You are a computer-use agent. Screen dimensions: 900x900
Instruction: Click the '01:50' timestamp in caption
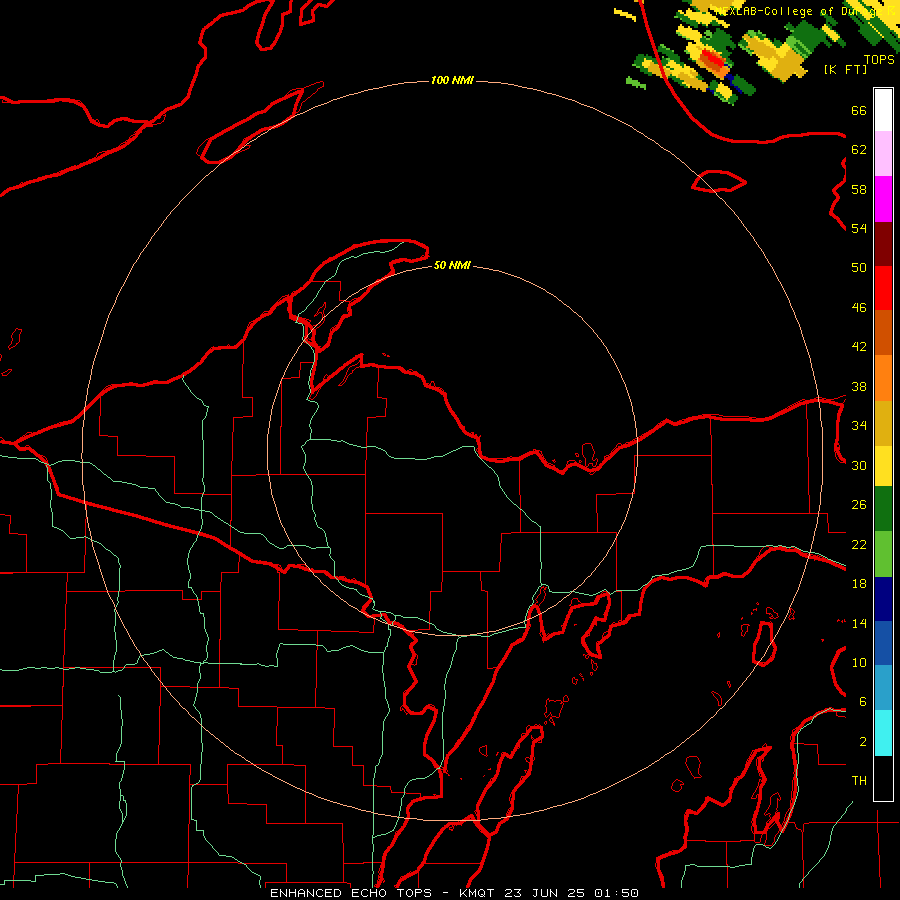616,893
